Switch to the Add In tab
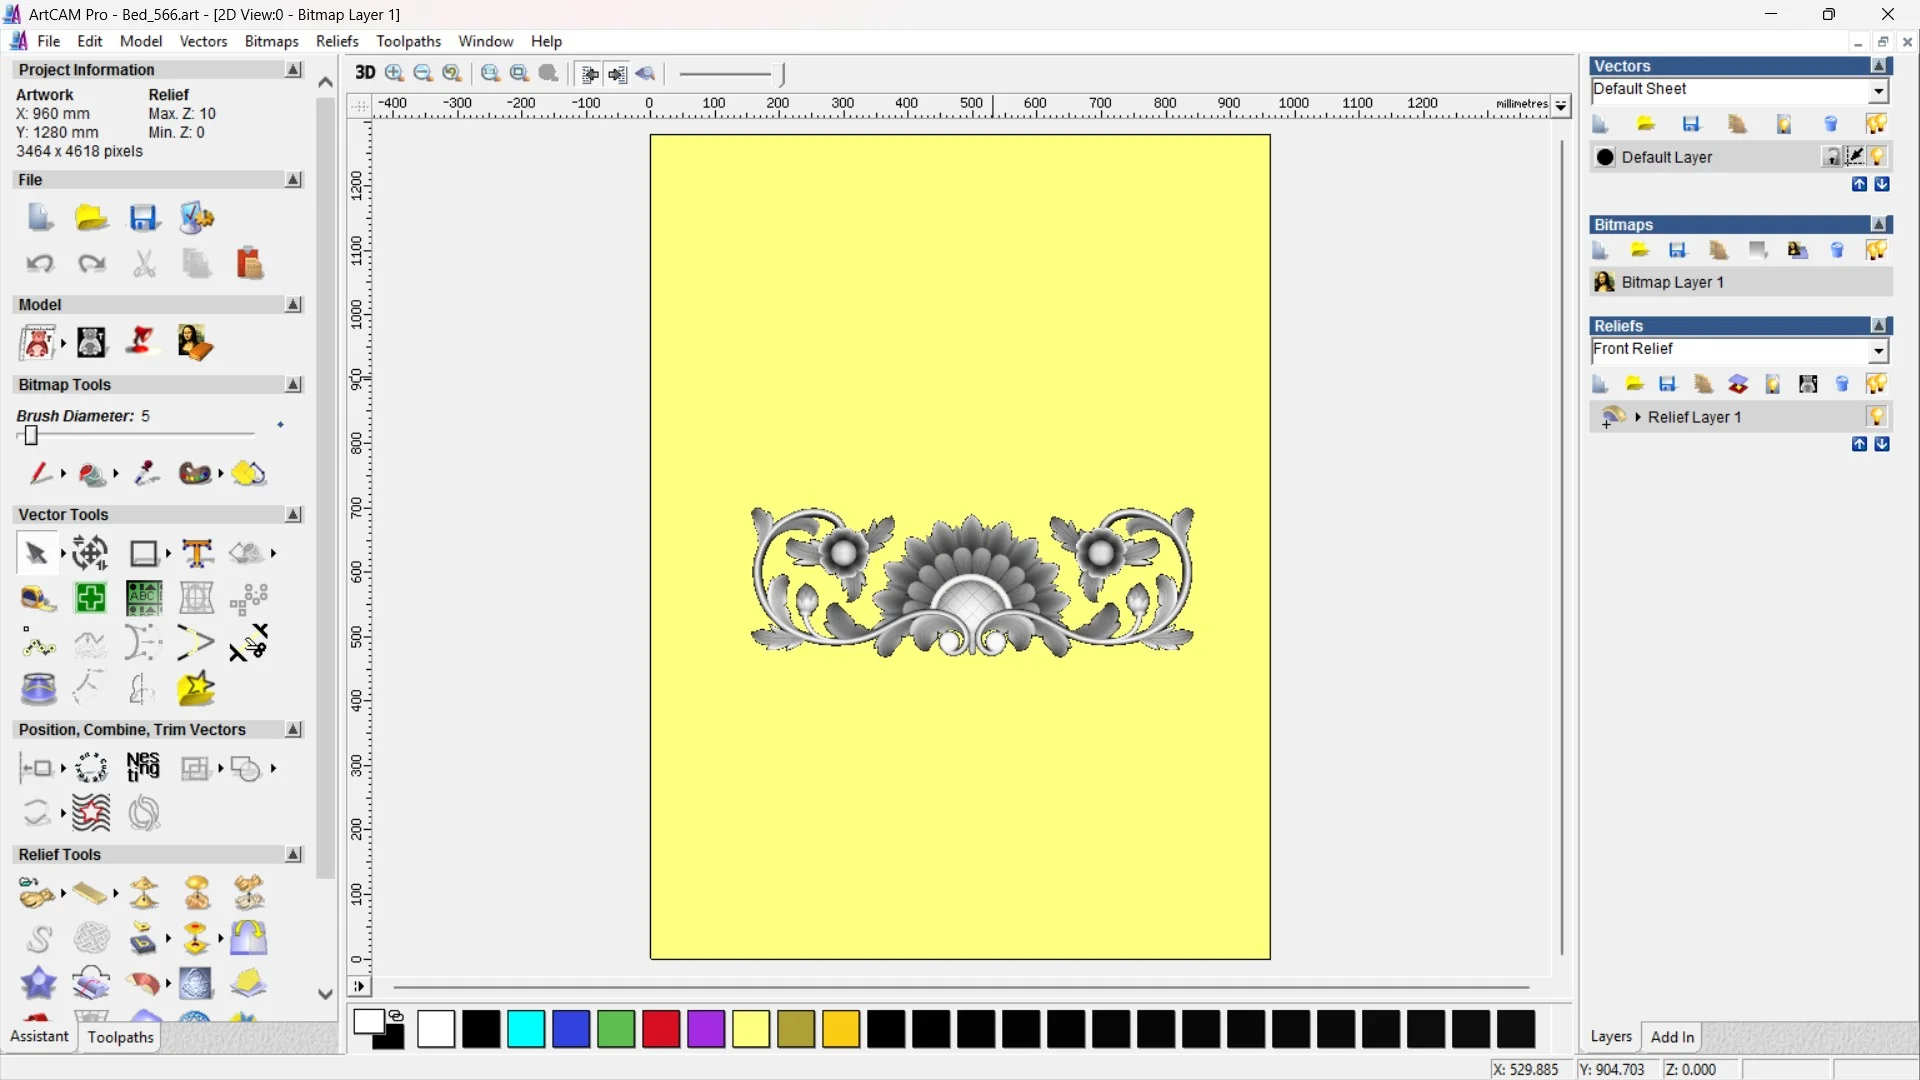 [x=1672, y=1037]
